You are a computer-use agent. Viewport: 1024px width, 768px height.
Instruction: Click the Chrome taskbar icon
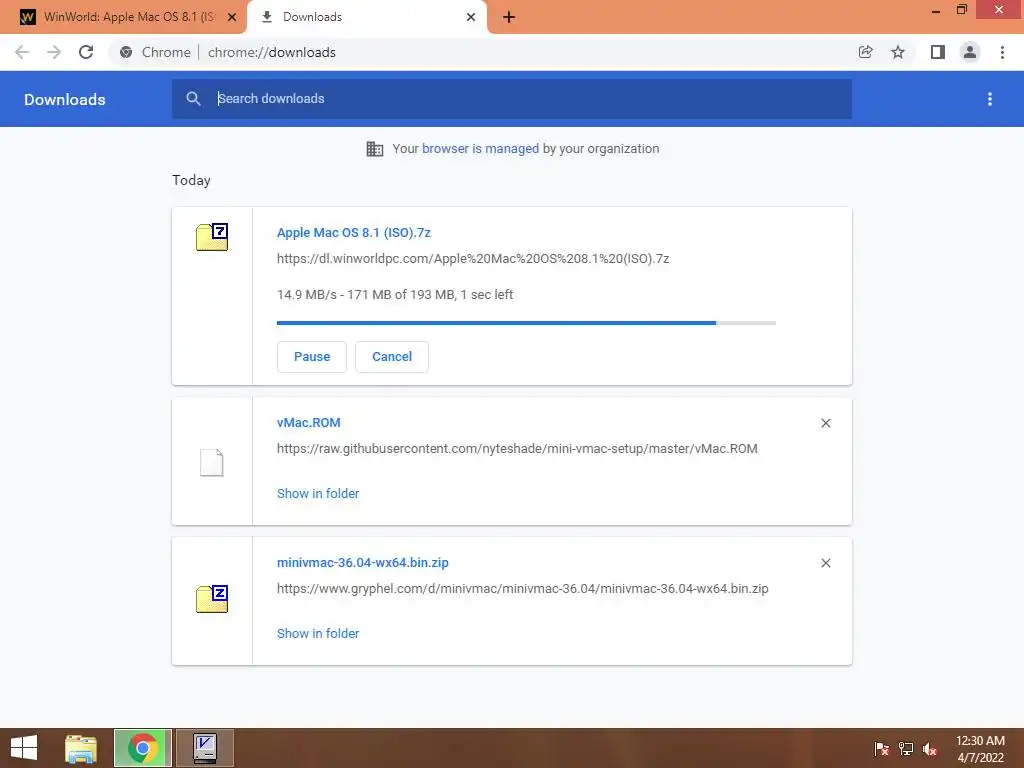click(x=142, y=748)
